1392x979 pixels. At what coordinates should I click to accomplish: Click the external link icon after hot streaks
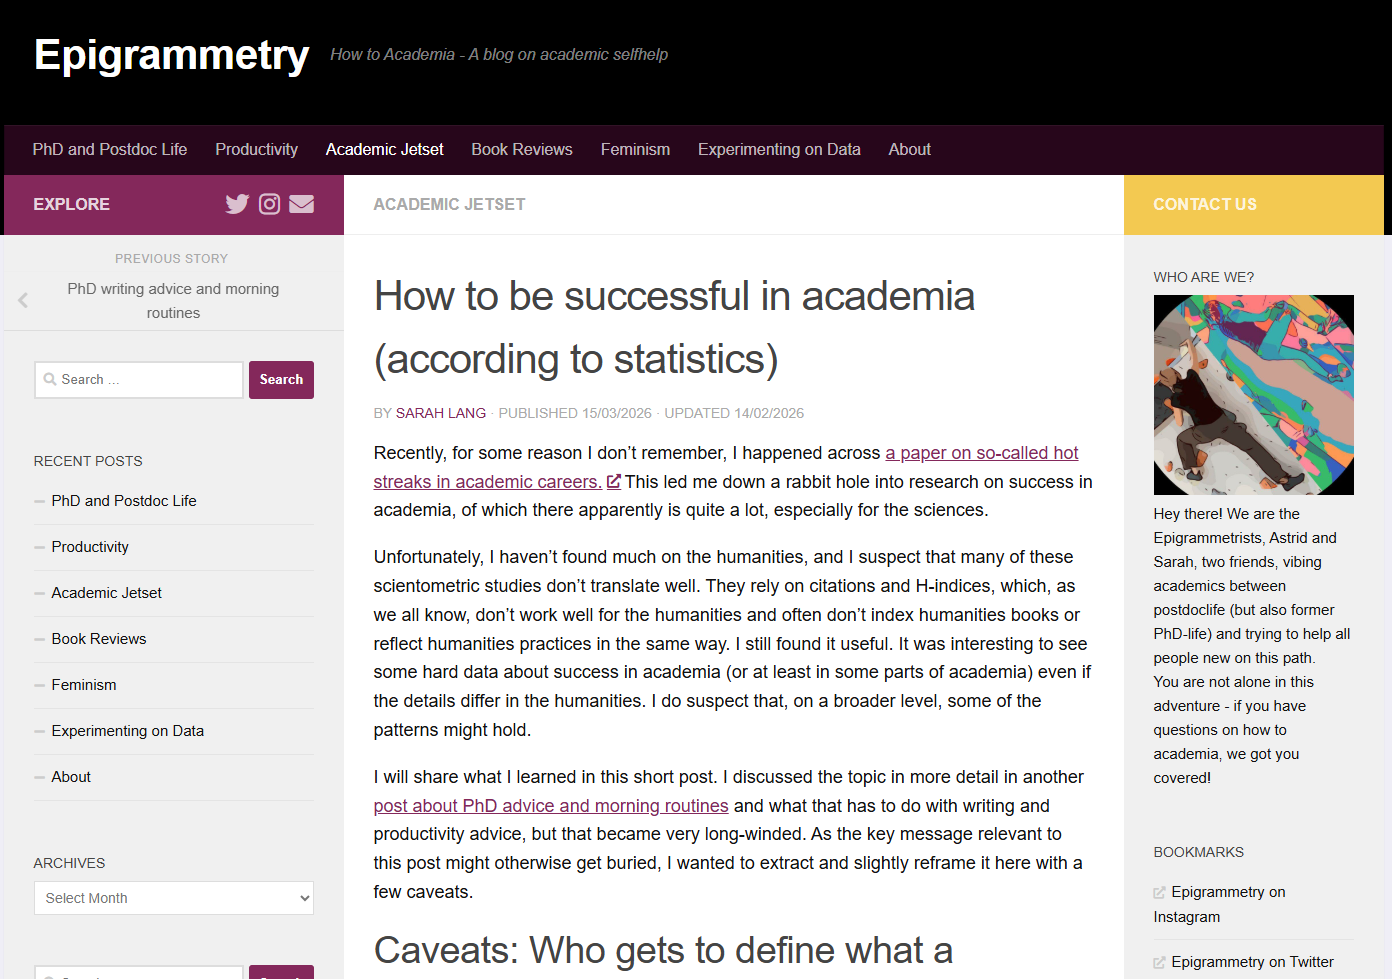click(614, 482)
